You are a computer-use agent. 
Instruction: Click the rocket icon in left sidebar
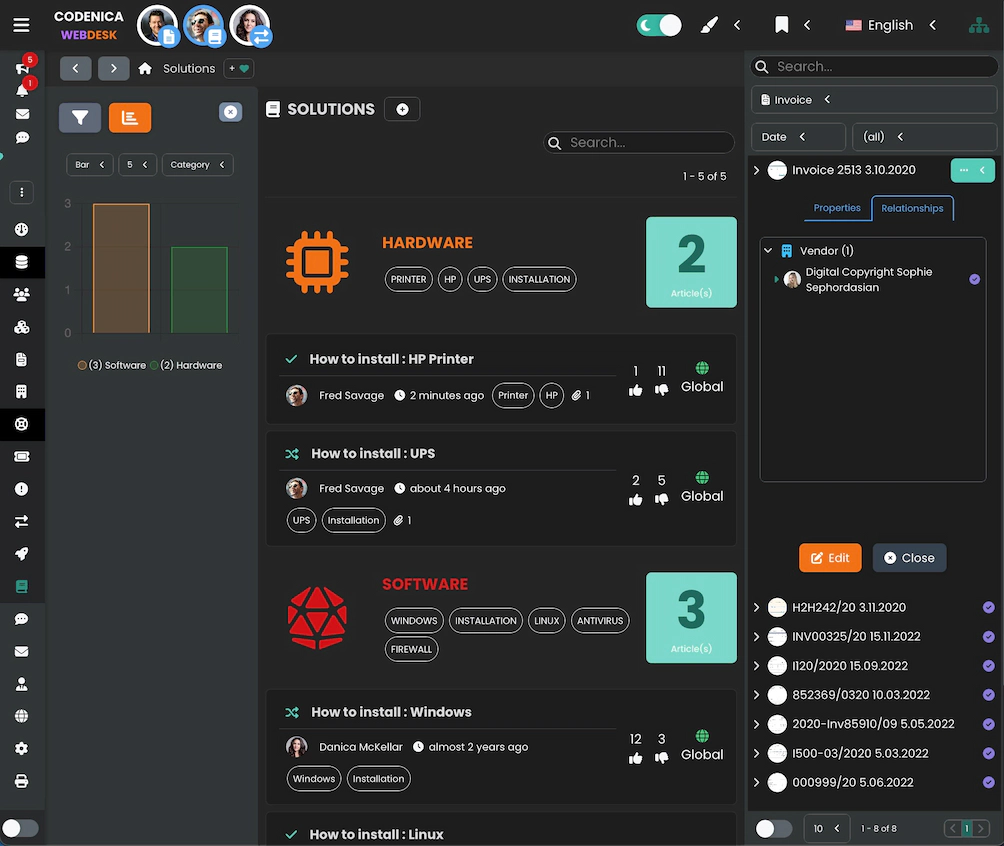click(x=22, y=554)
